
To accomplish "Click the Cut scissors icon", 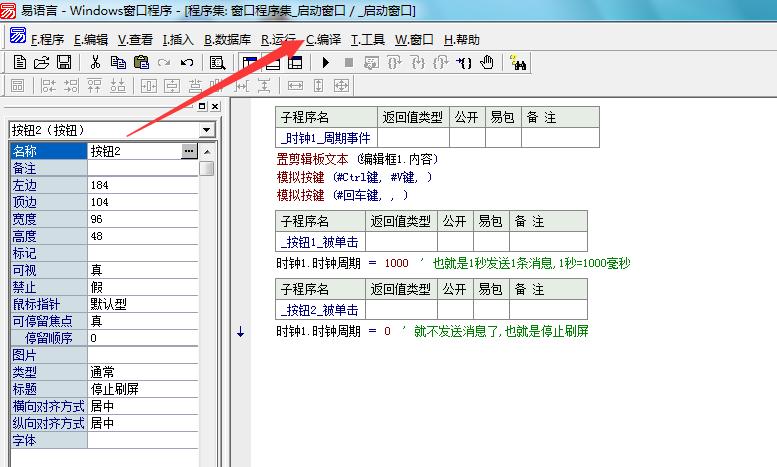I will click(95, 63).
